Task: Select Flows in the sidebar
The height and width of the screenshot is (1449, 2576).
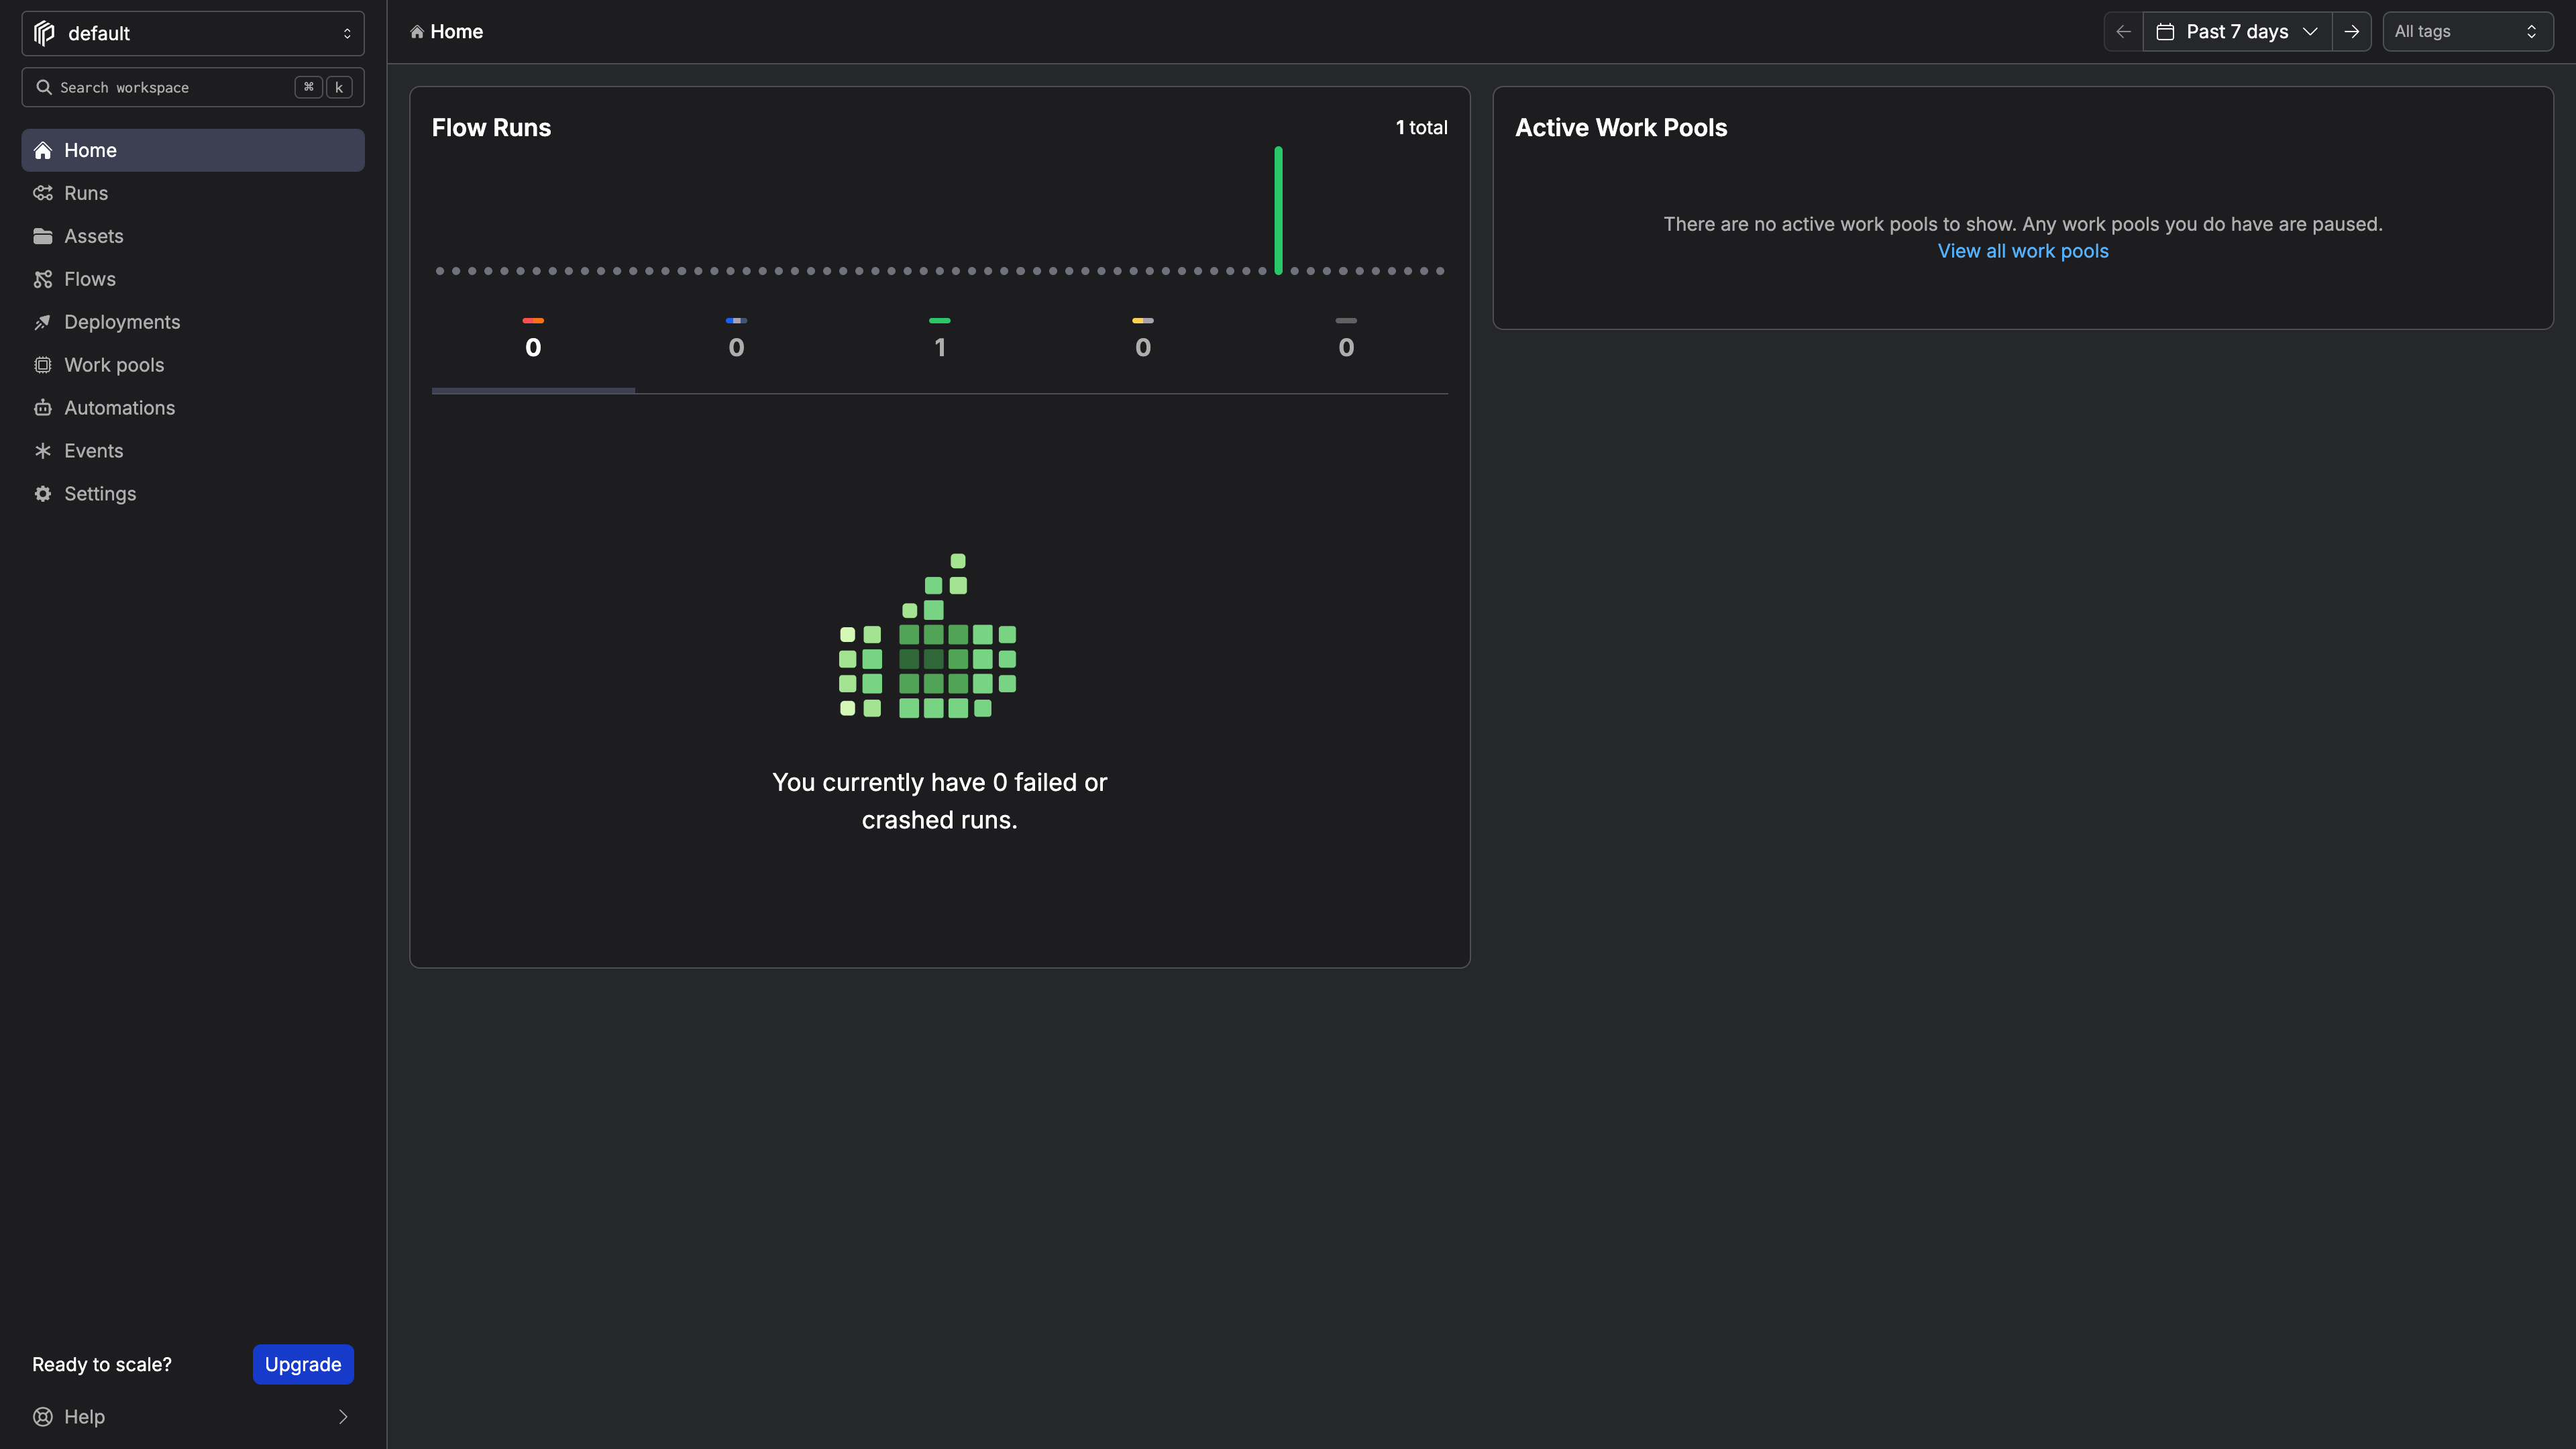Action: pos(89,278)
